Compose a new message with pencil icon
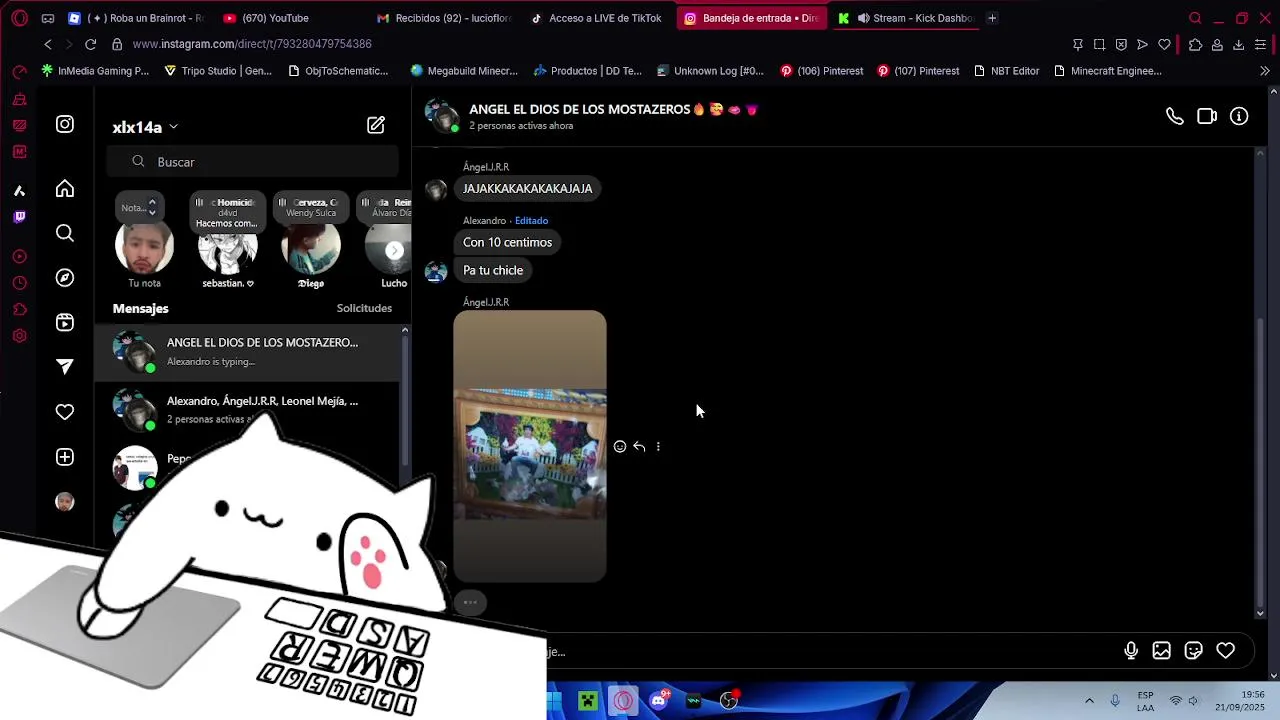 (376, 125)
